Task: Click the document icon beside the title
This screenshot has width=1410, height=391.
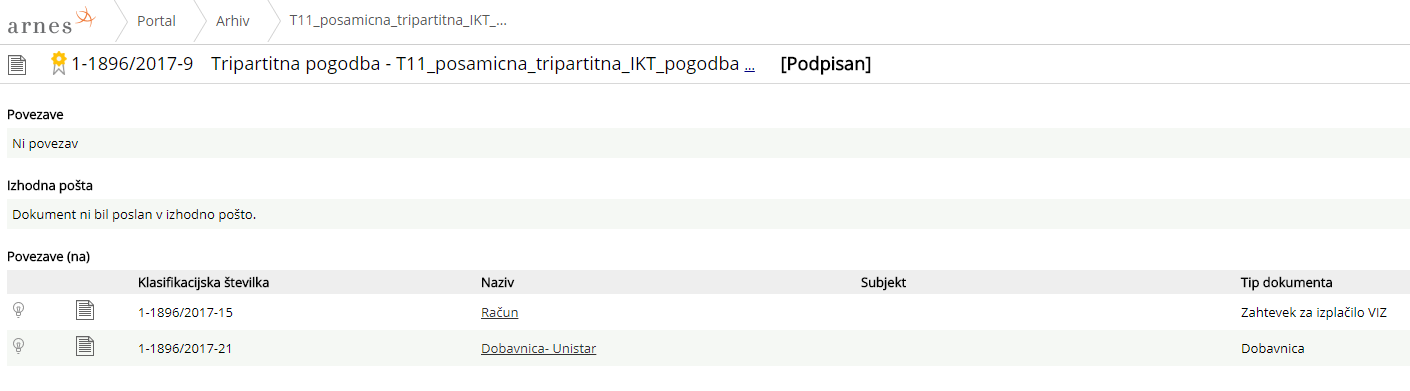Action: (x=16, y=65)
